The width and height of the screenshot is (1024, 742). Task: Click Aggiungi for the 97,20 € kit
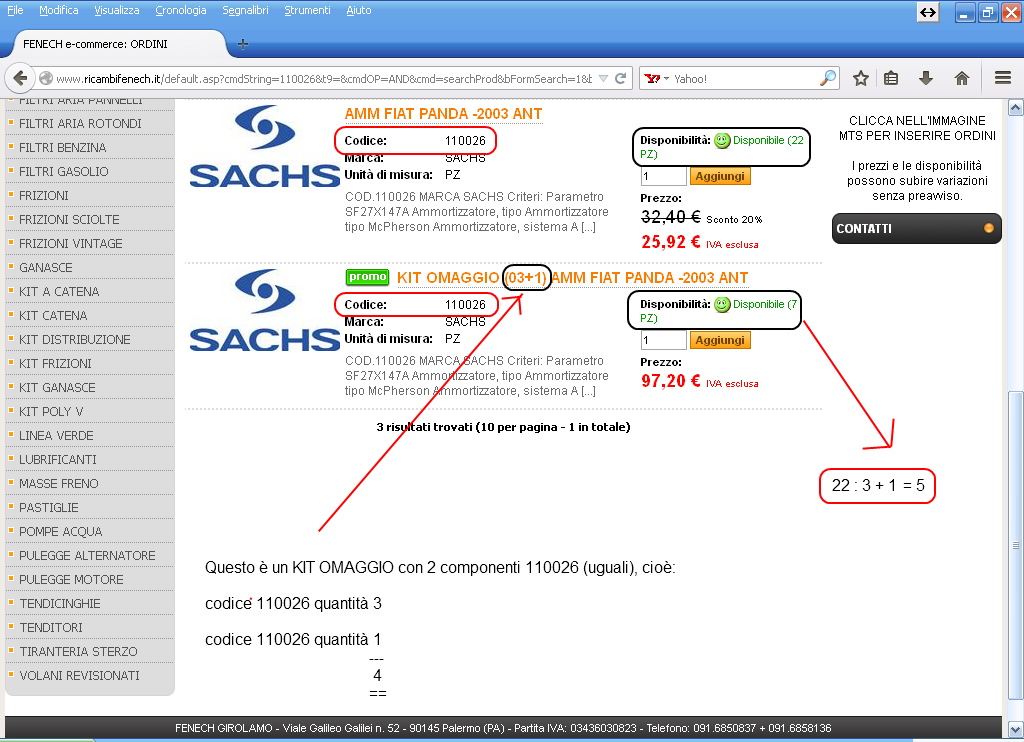720,340
